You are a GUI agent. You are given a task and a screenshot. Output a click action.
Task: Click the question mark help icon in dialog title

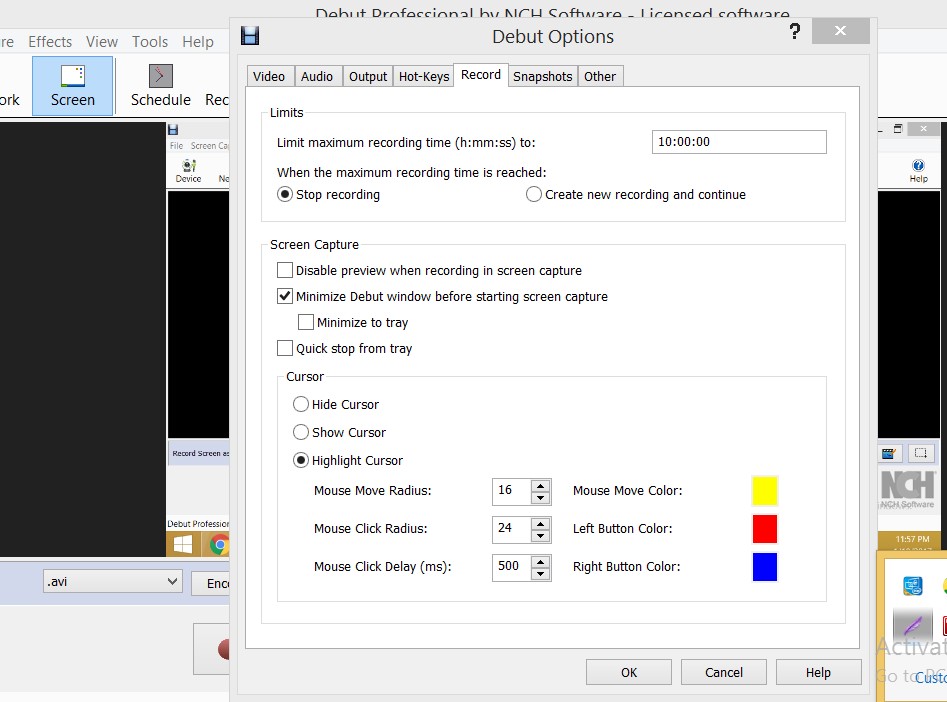pos(795,31)
